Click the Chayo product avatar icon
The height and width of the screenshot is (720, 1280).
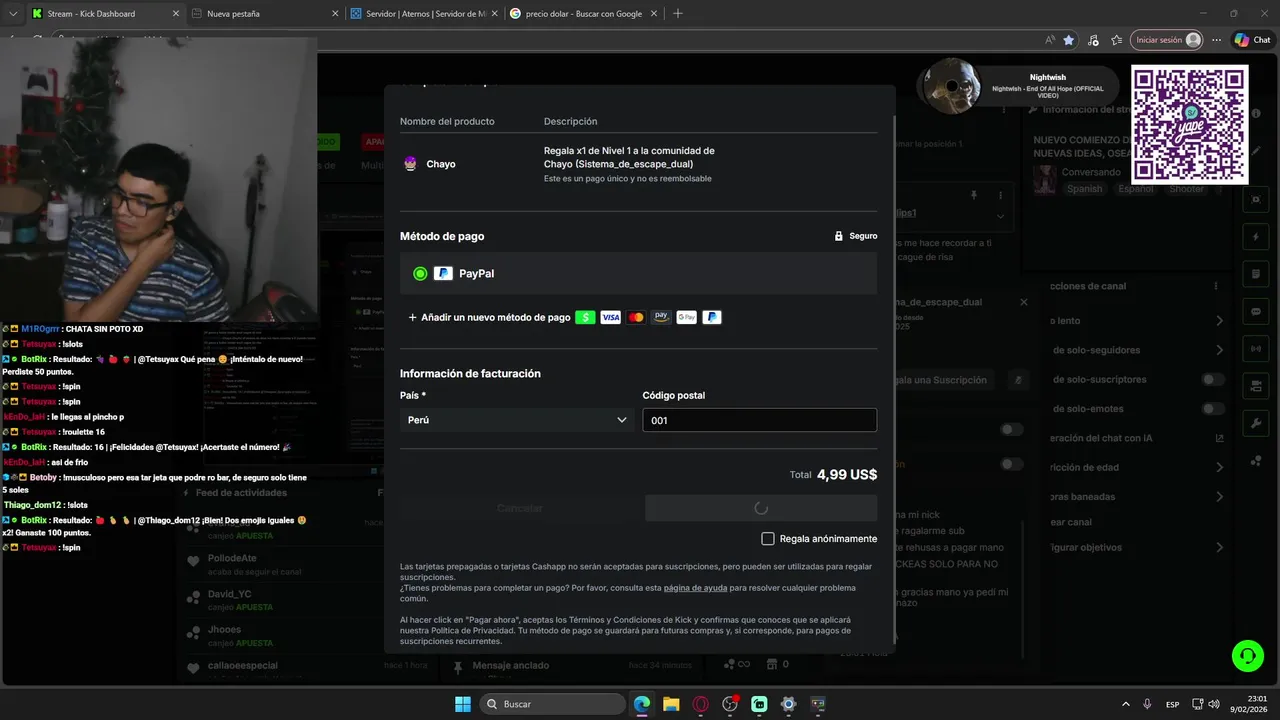[x=410, y=164]
